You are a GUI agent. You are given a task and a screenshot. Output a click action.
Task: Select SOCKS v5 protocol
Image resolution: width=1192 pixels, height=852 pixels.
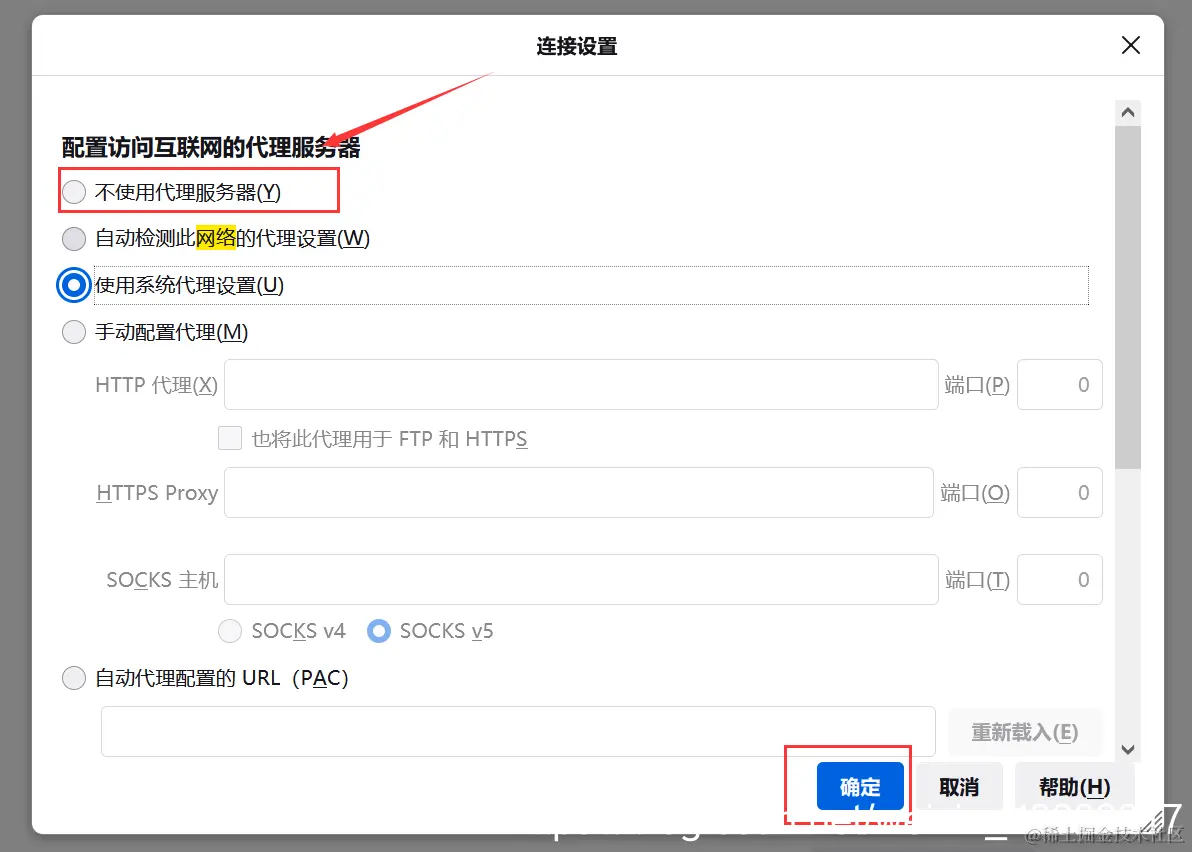(378, 630)
